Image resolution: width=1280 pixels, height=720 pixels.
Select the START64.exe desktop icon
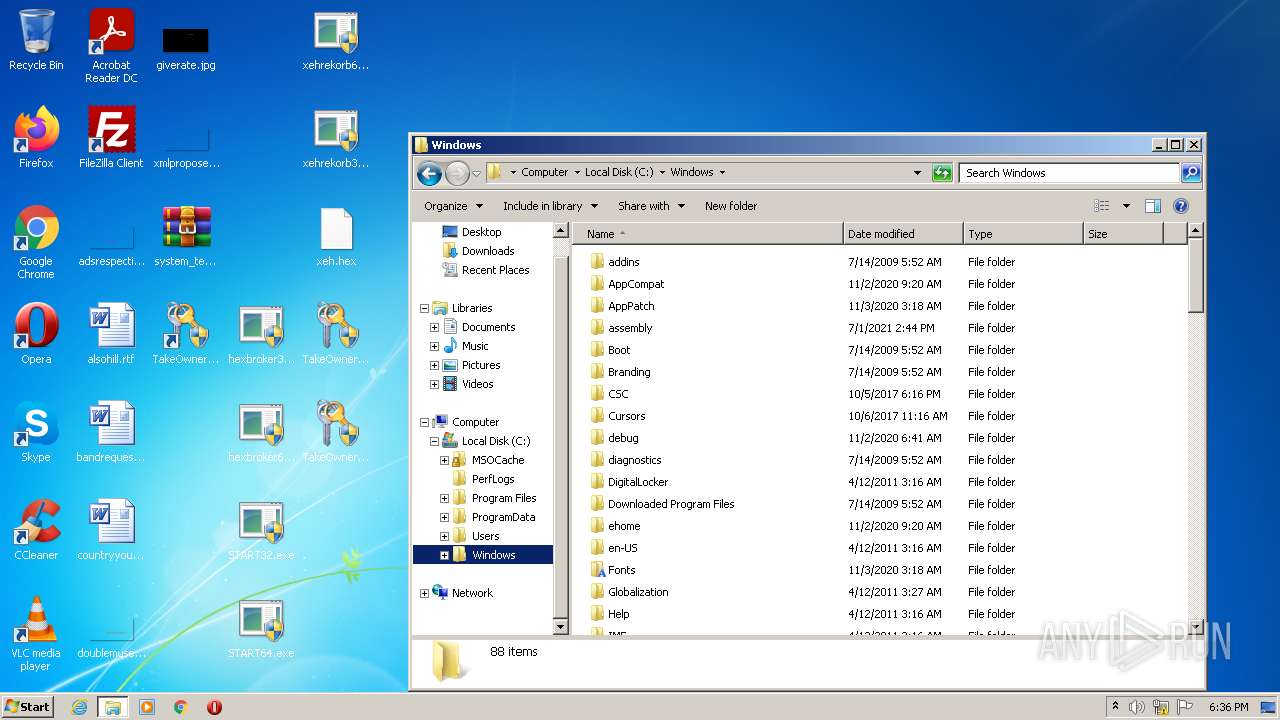click(261, 628)
